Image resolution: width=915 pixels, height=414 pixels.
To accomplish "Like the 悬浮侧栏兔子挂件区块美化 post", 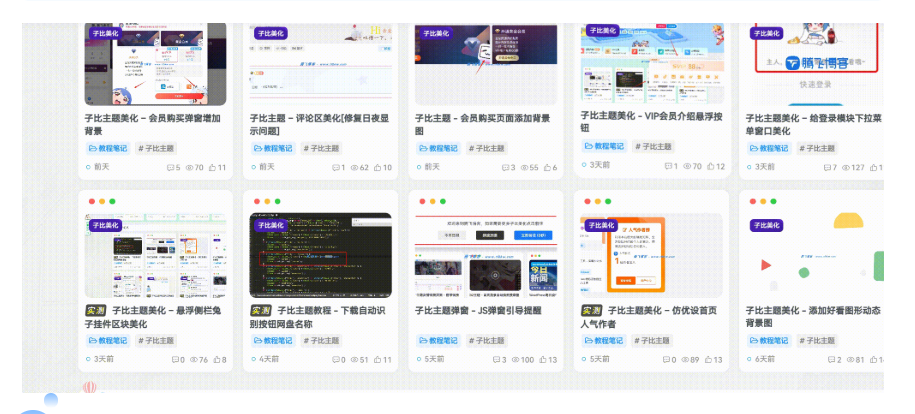I will point(217,360).
